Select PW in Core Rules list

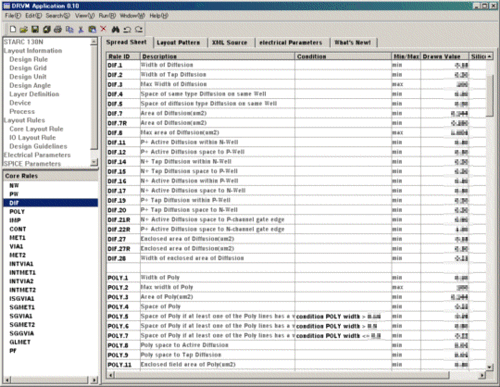(x=14, y=194)
